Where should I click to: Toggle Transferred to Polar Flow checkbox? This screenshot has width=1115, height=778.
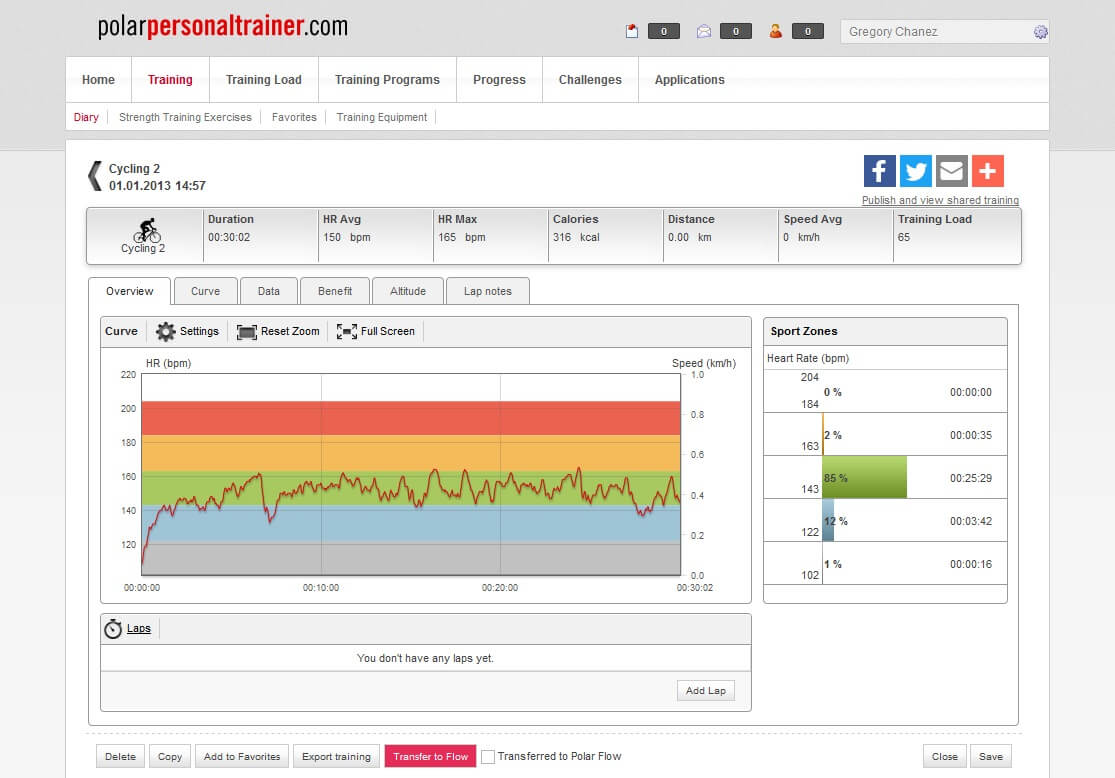point(488,757)
